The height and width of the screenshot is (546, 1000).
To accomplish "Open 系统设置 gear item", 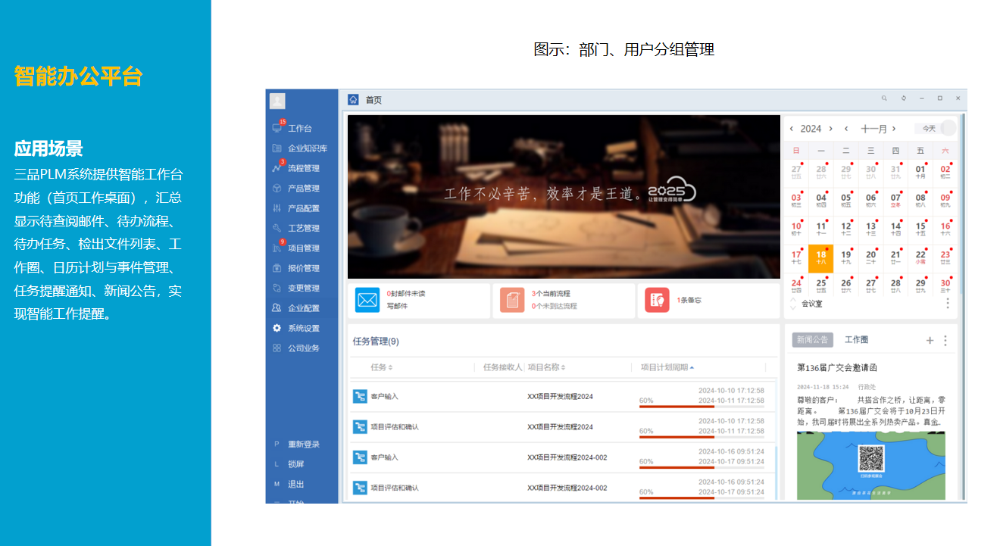I will click(x=277, y=328).
